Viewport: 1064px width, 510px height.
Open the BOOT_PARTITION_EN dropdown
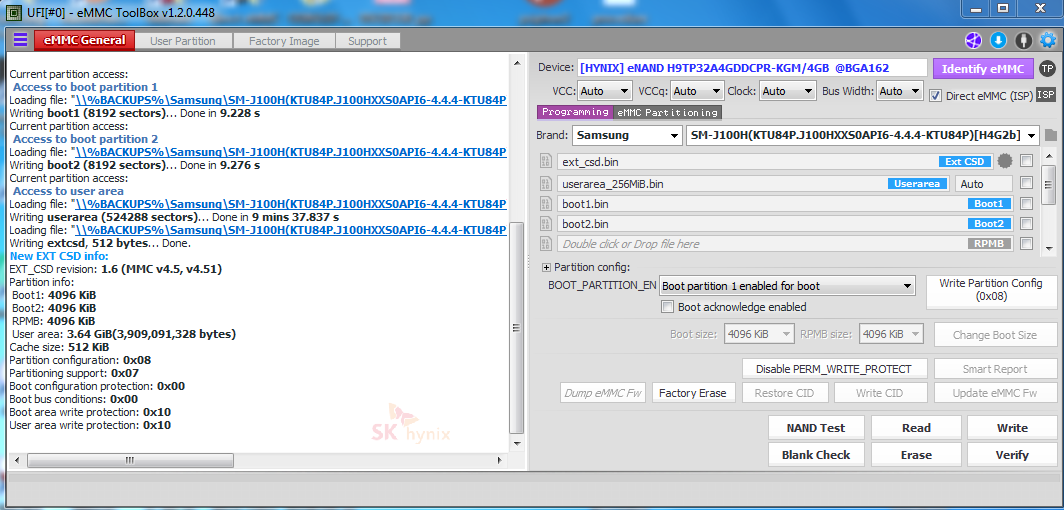click(787, 286)
